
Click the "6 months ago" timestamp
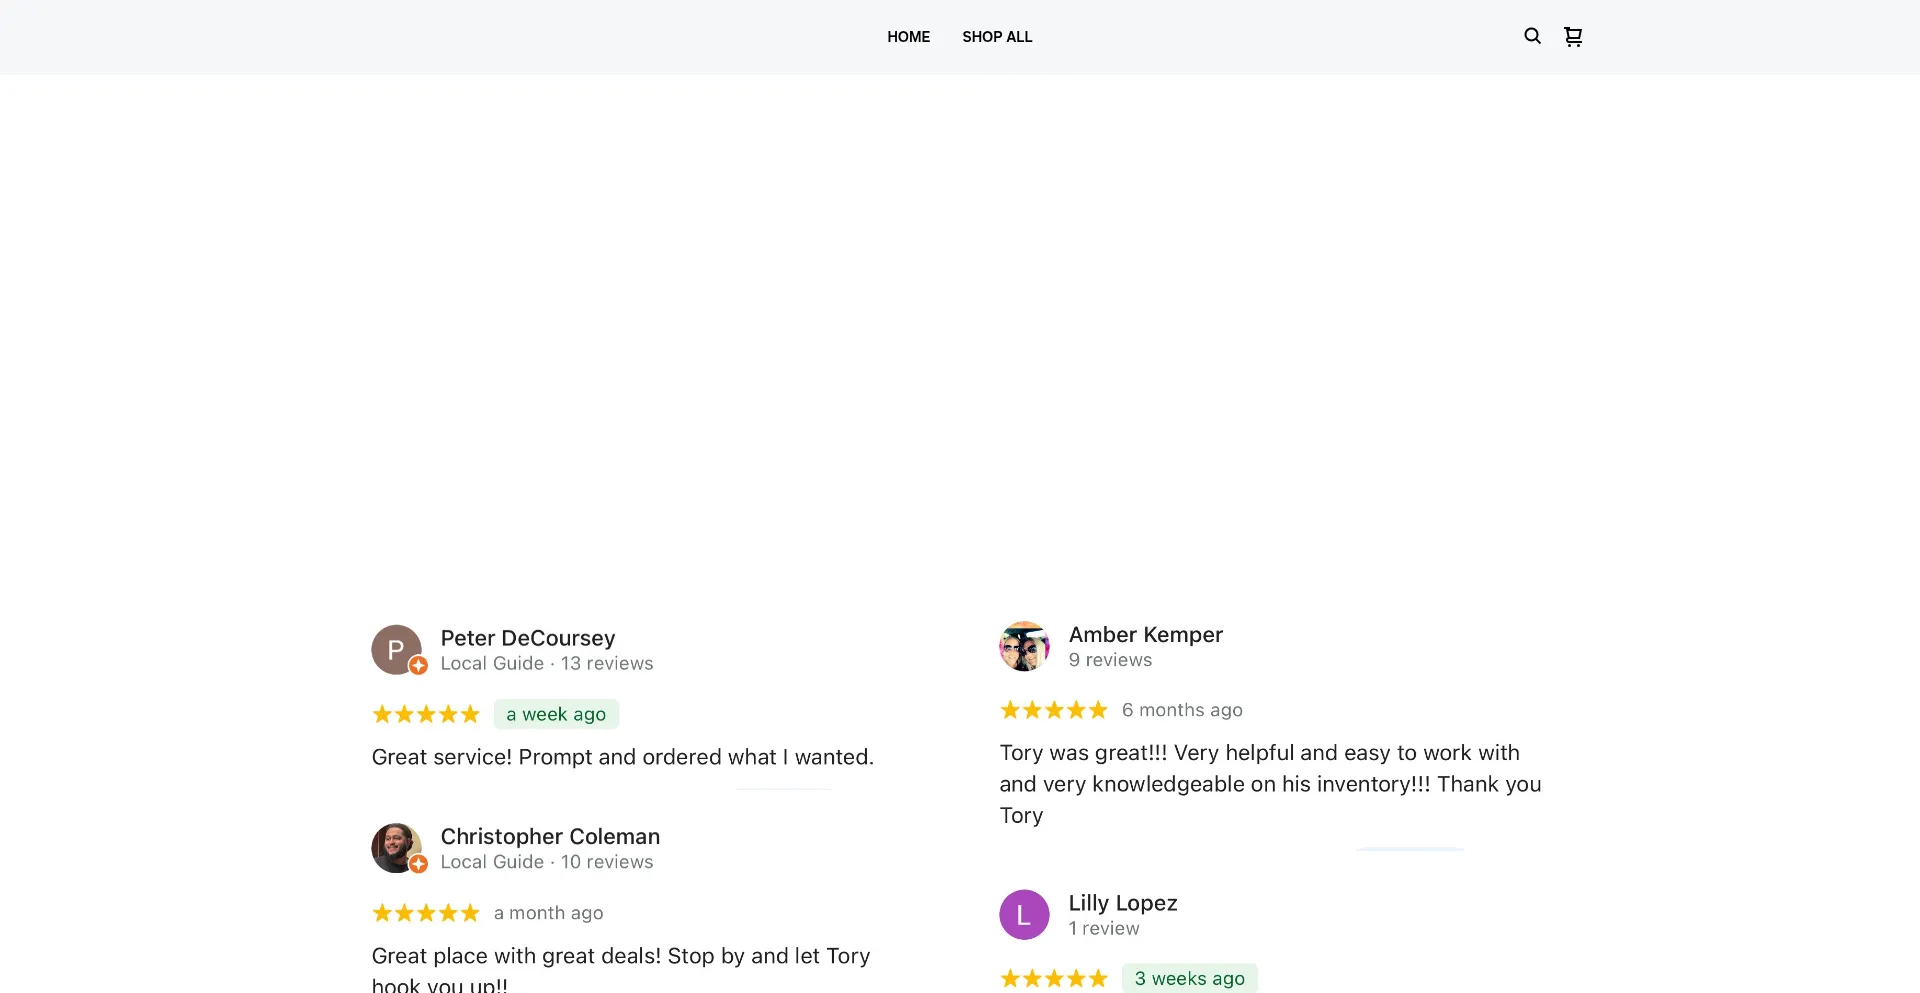[1182, 710]
